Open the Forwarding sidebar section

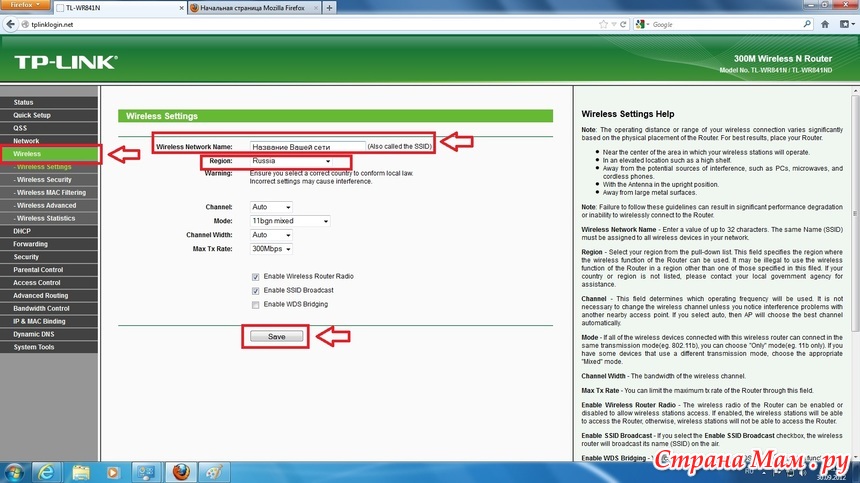click(49, 244)
